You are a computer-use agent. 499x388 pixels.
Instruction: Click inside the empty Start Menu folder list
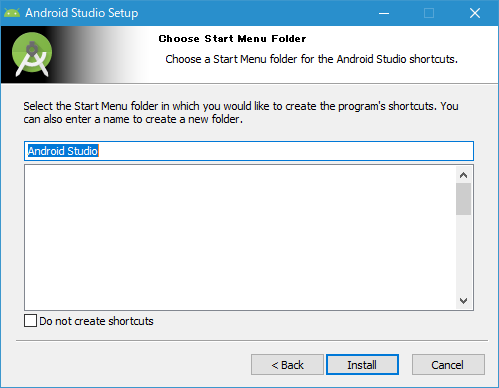point(240,238)
